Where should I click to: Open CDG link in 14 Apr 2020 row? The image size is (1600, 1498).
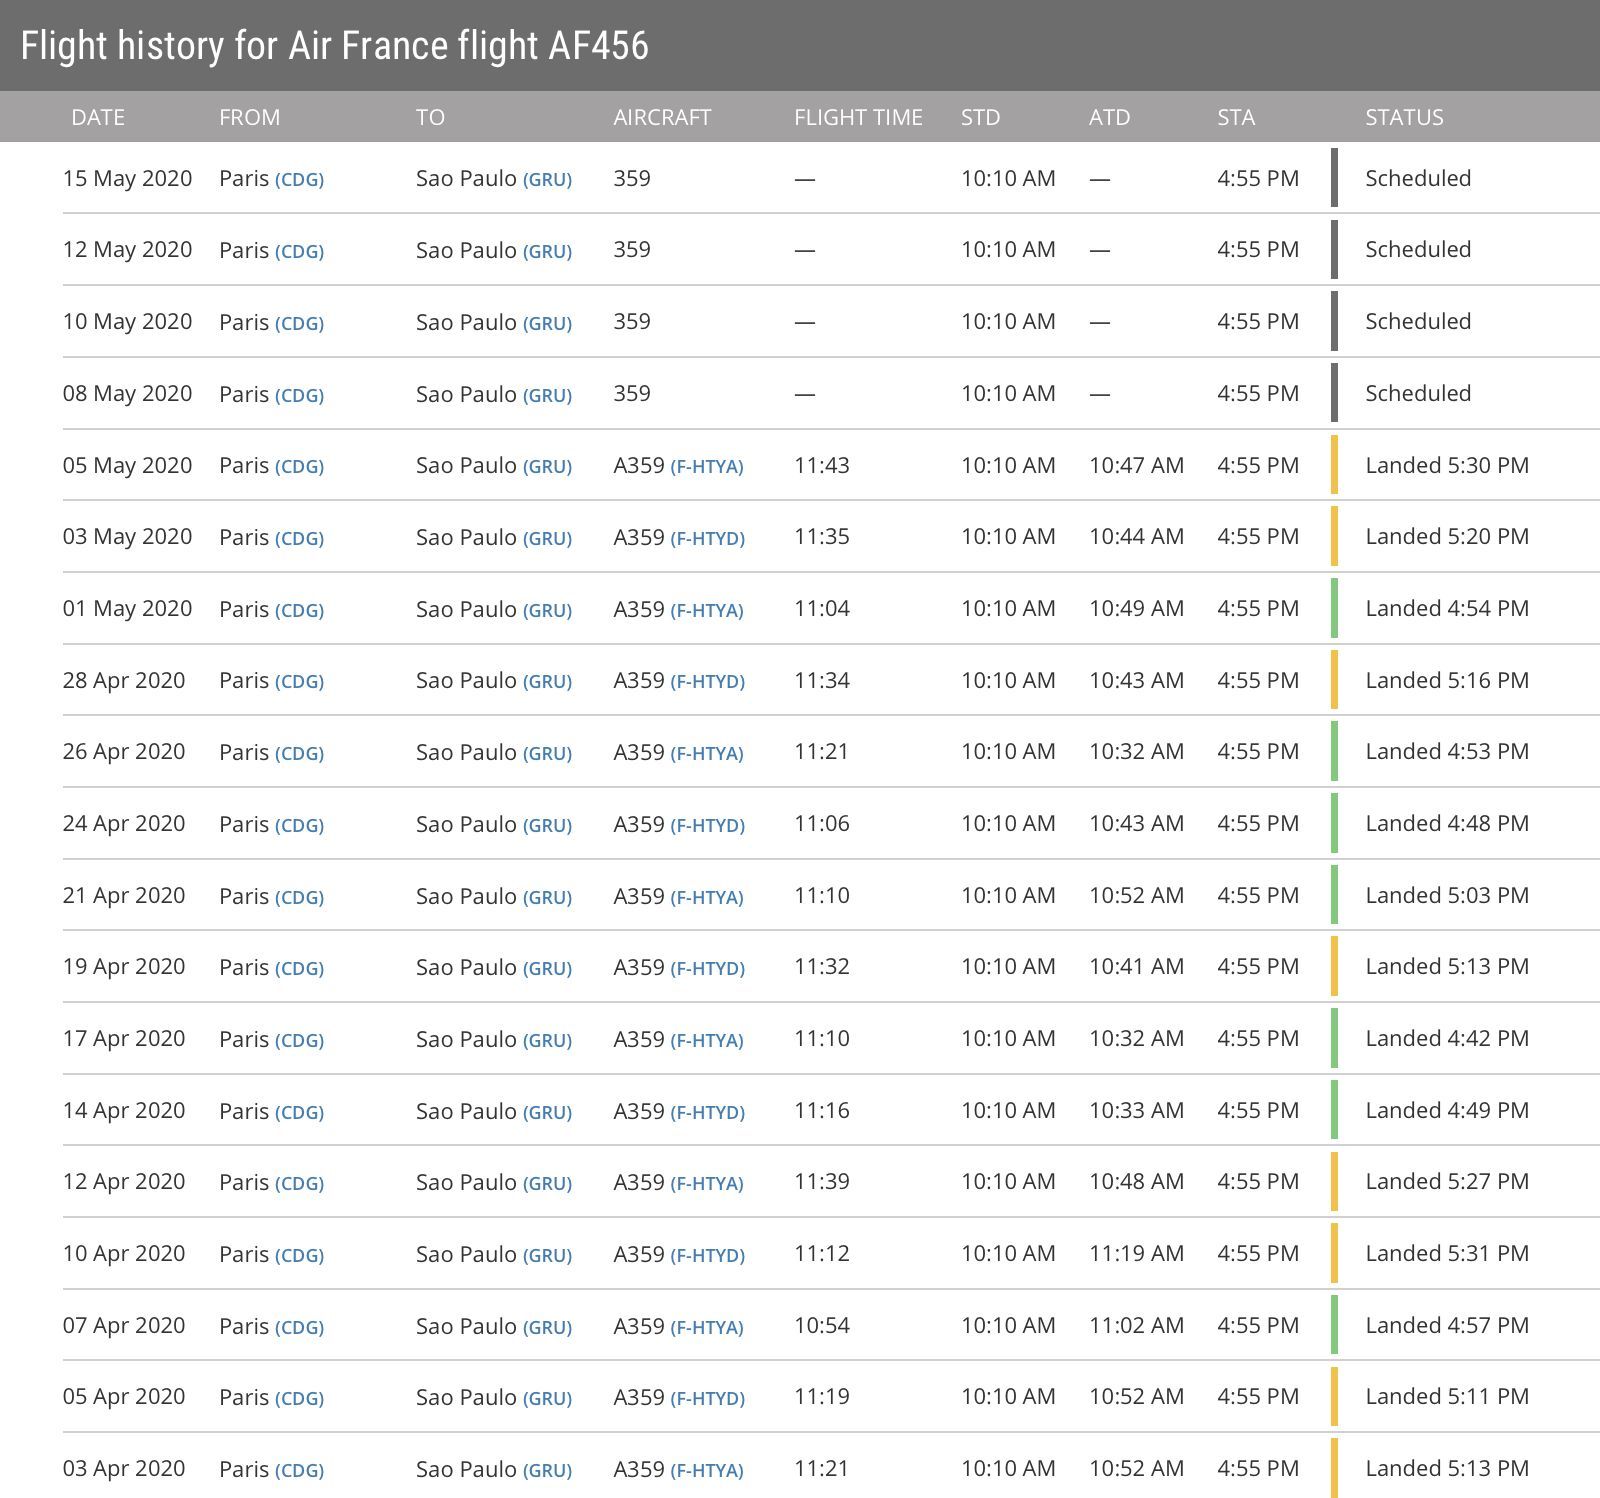(x=299, y=1112)
